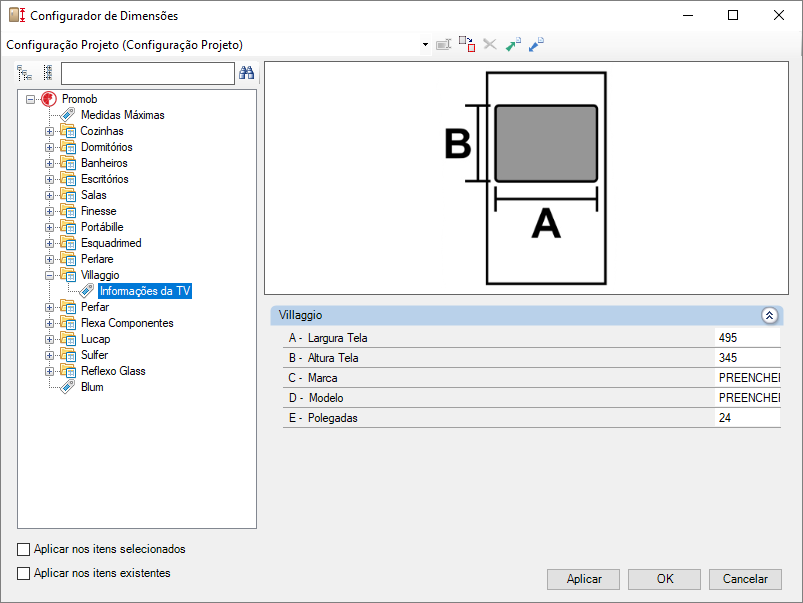The image size is (803, 603).
Task: Collapse the Villaggio tree node
Action: point(50,275)
